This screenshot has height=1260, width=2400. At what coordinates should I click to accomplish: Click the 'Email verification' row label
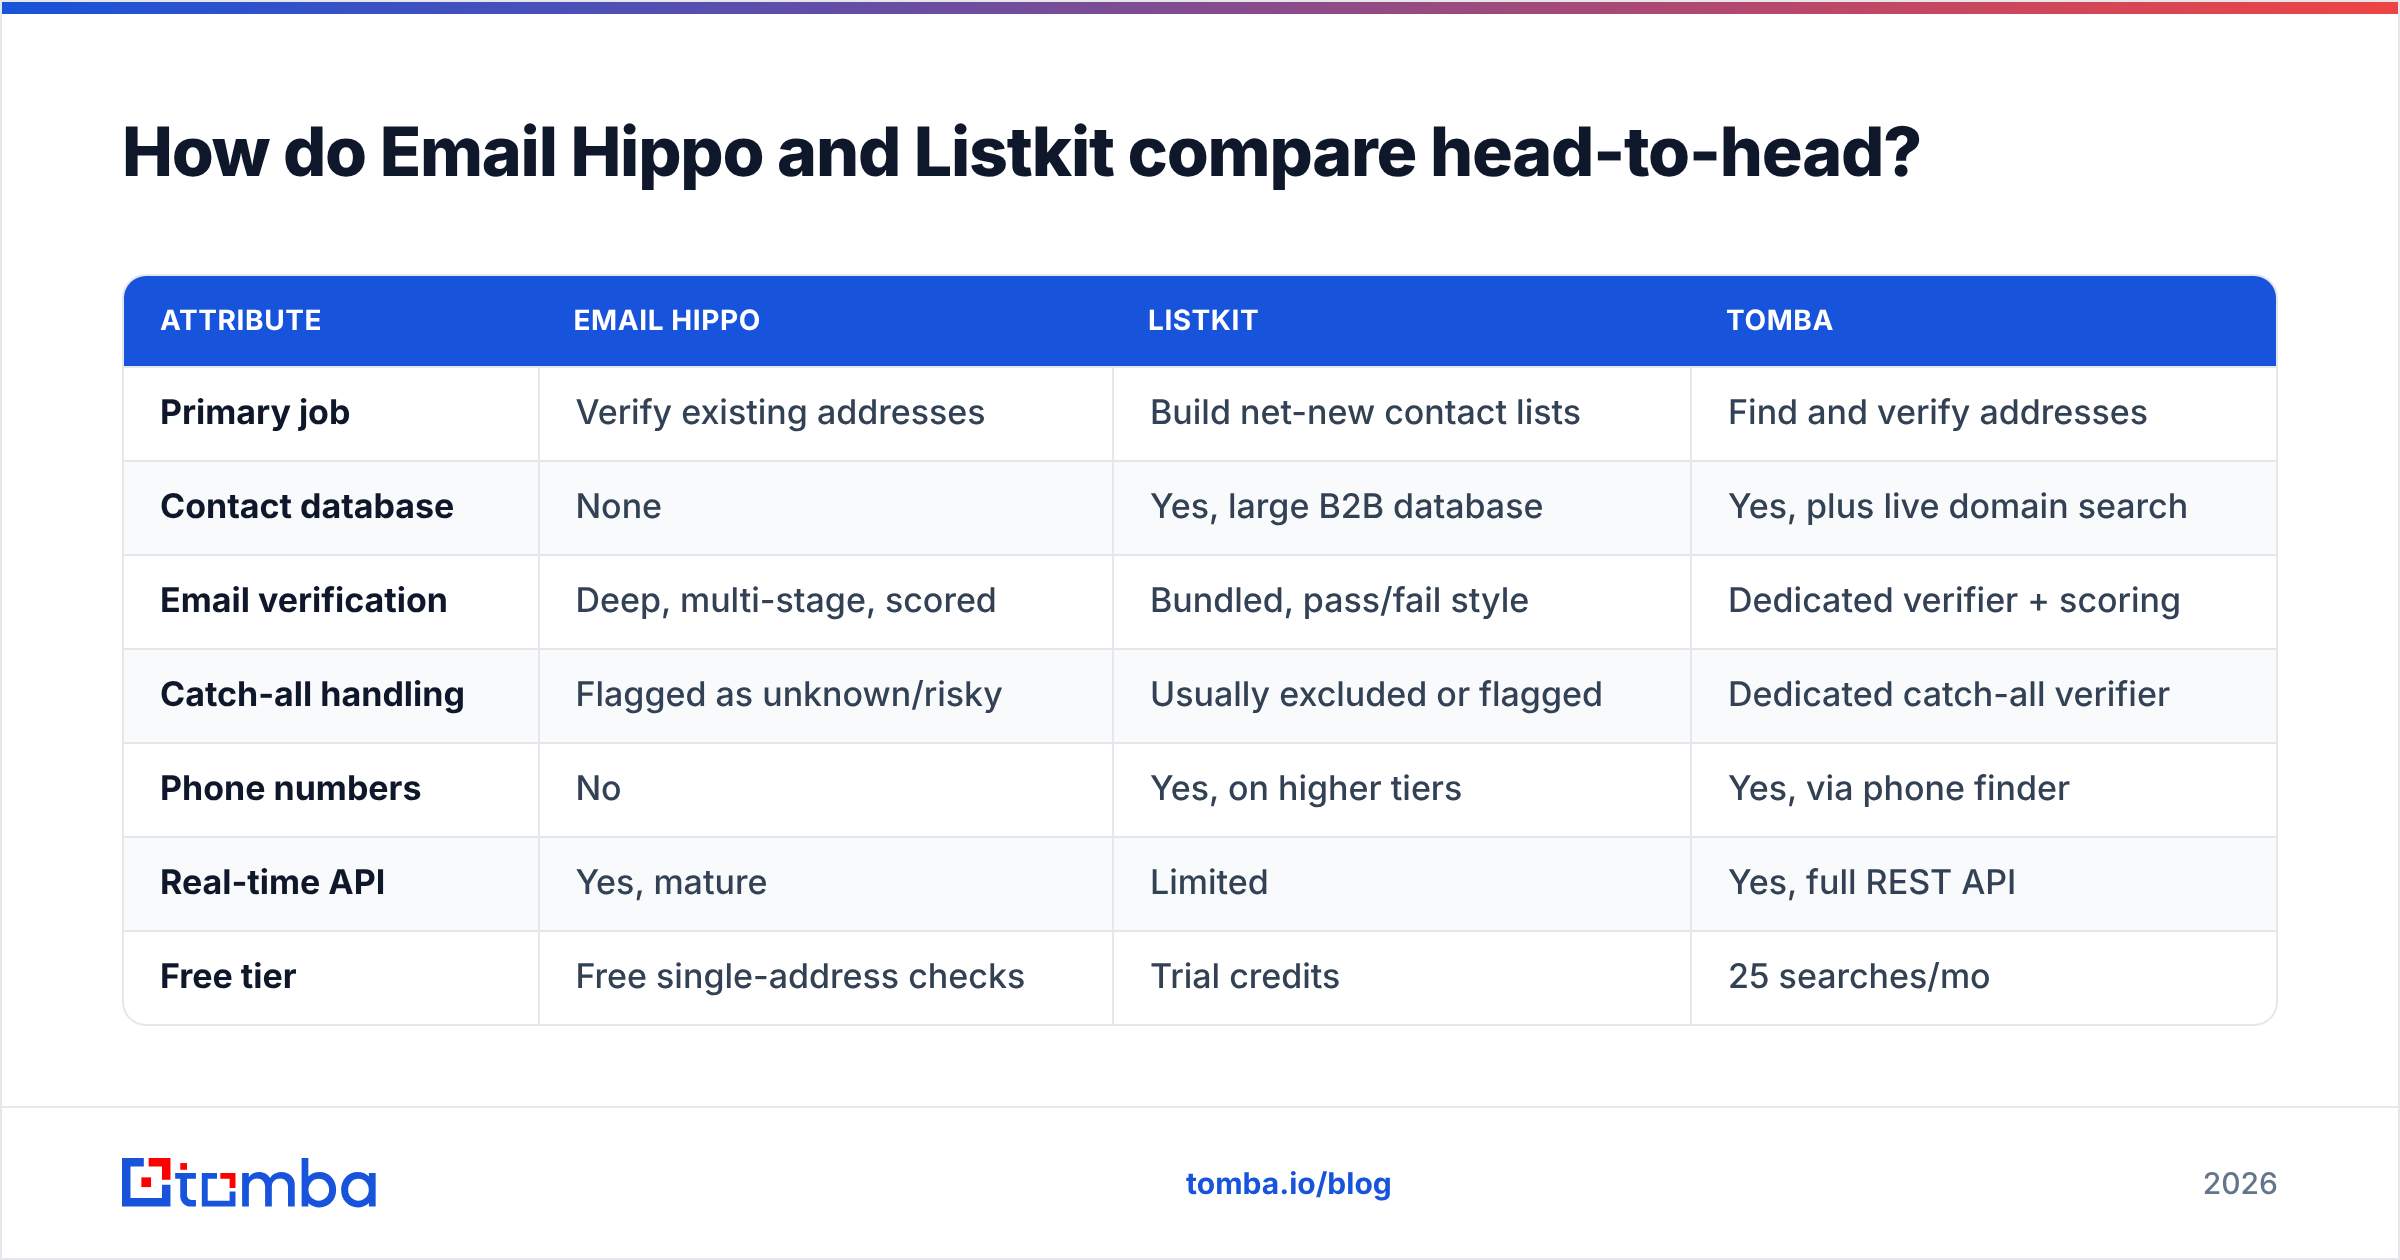[x=303, y=601]
